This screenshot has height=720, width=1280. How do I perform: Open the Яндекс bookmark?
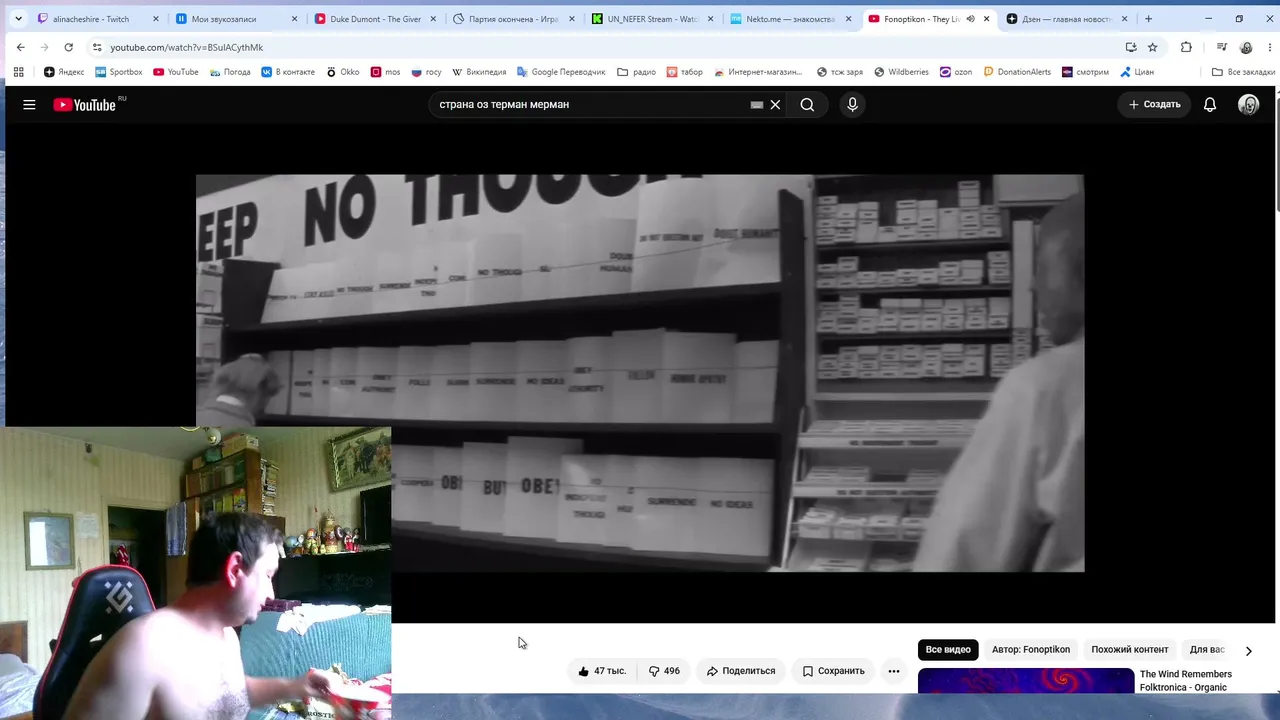pos(64,72)
